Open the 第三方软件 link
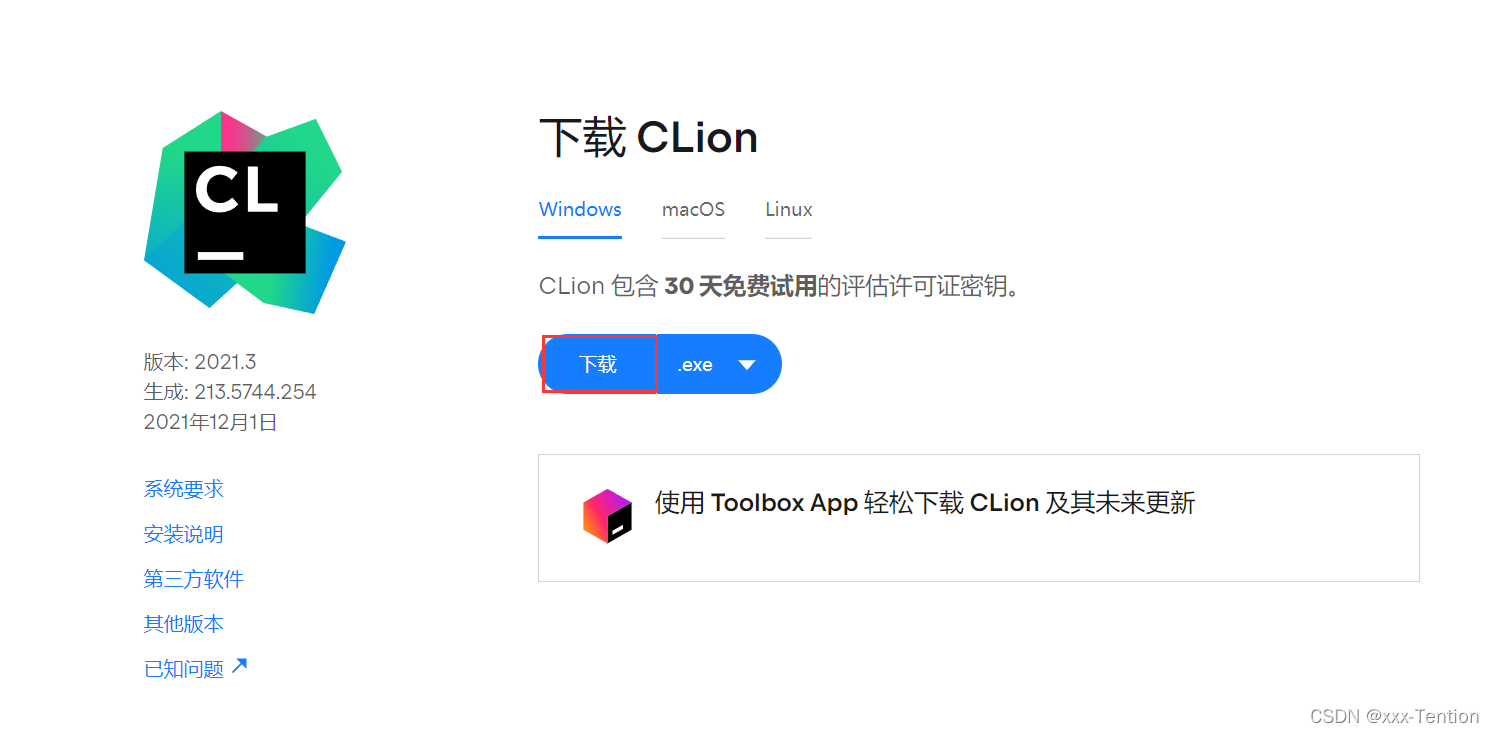The height and width of the screenshot is (733, 1494). click(x=194, y=579)
